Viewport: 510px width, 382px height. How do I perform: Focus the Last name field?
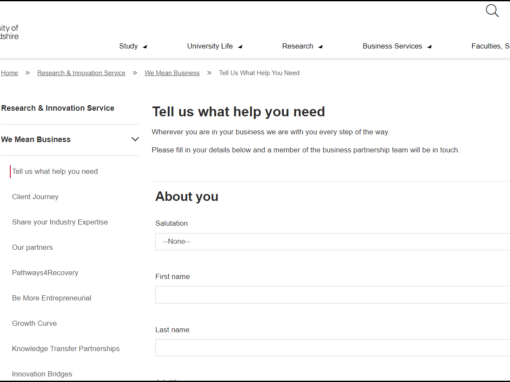click(x=332, y=348)
